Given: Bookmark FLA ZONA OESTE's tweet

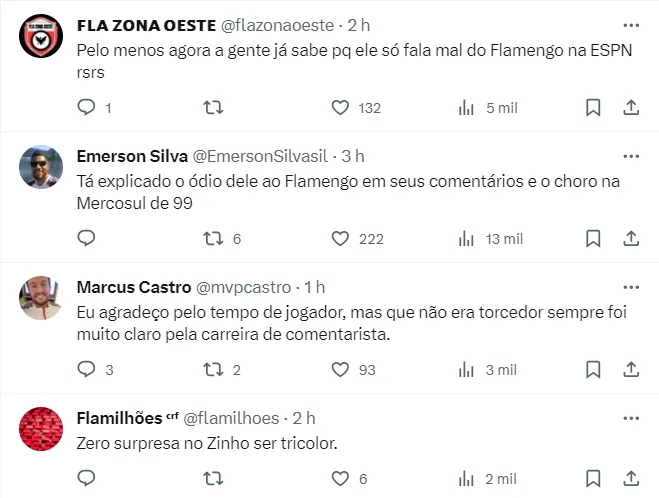Looking at the screenshot, I should [x=593, y=107].
